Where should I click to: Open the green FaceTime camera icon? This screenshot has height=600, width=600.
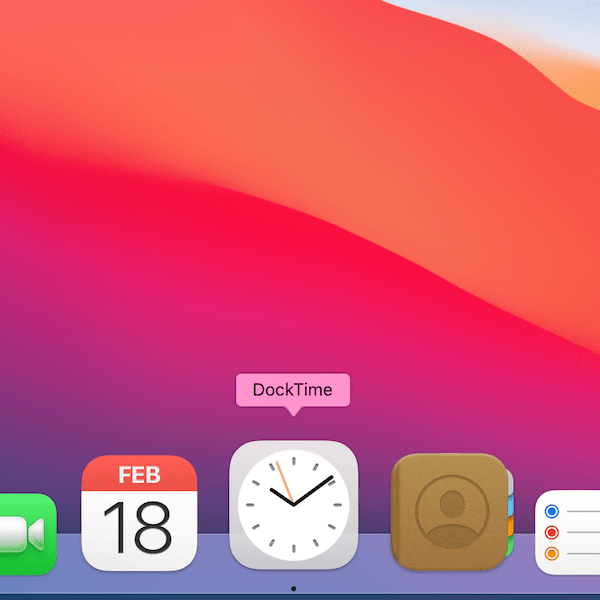coord(28,534)
